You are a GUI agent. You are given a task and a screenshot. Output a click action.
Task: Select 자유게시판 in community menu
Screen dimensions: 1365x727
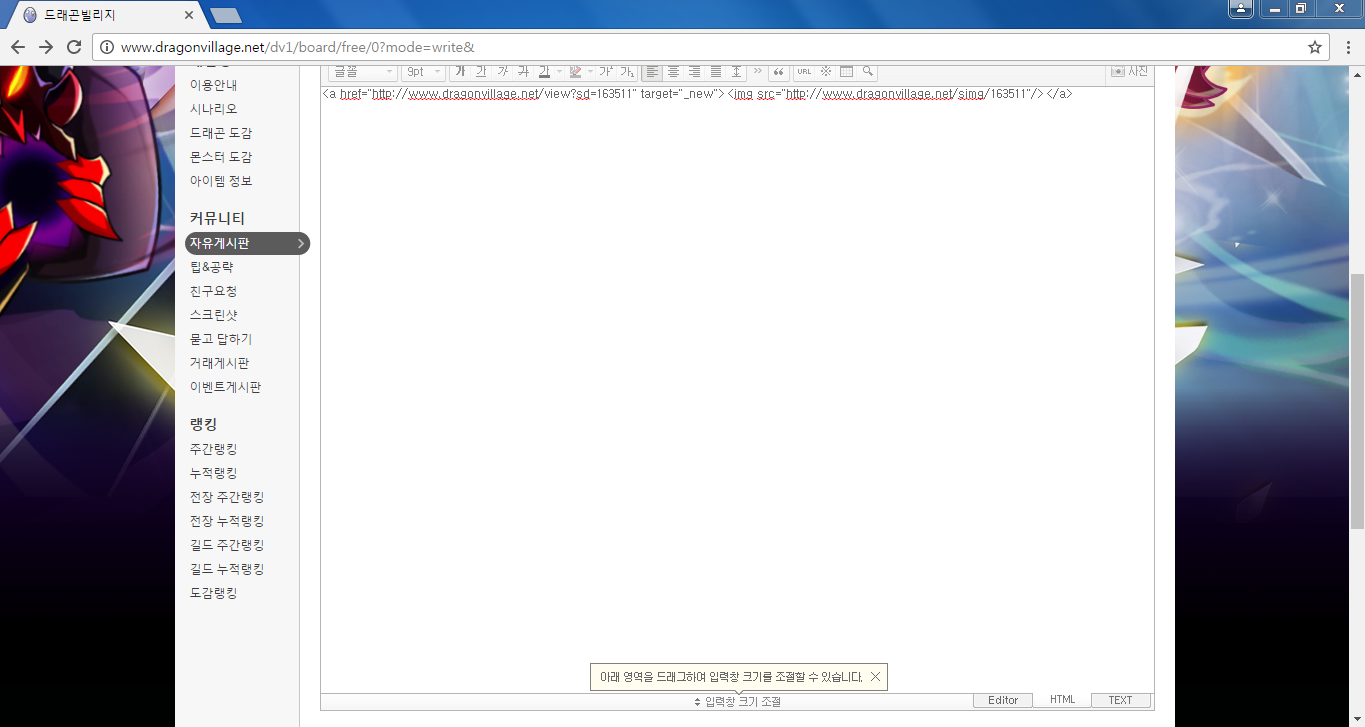click(247, 243)
